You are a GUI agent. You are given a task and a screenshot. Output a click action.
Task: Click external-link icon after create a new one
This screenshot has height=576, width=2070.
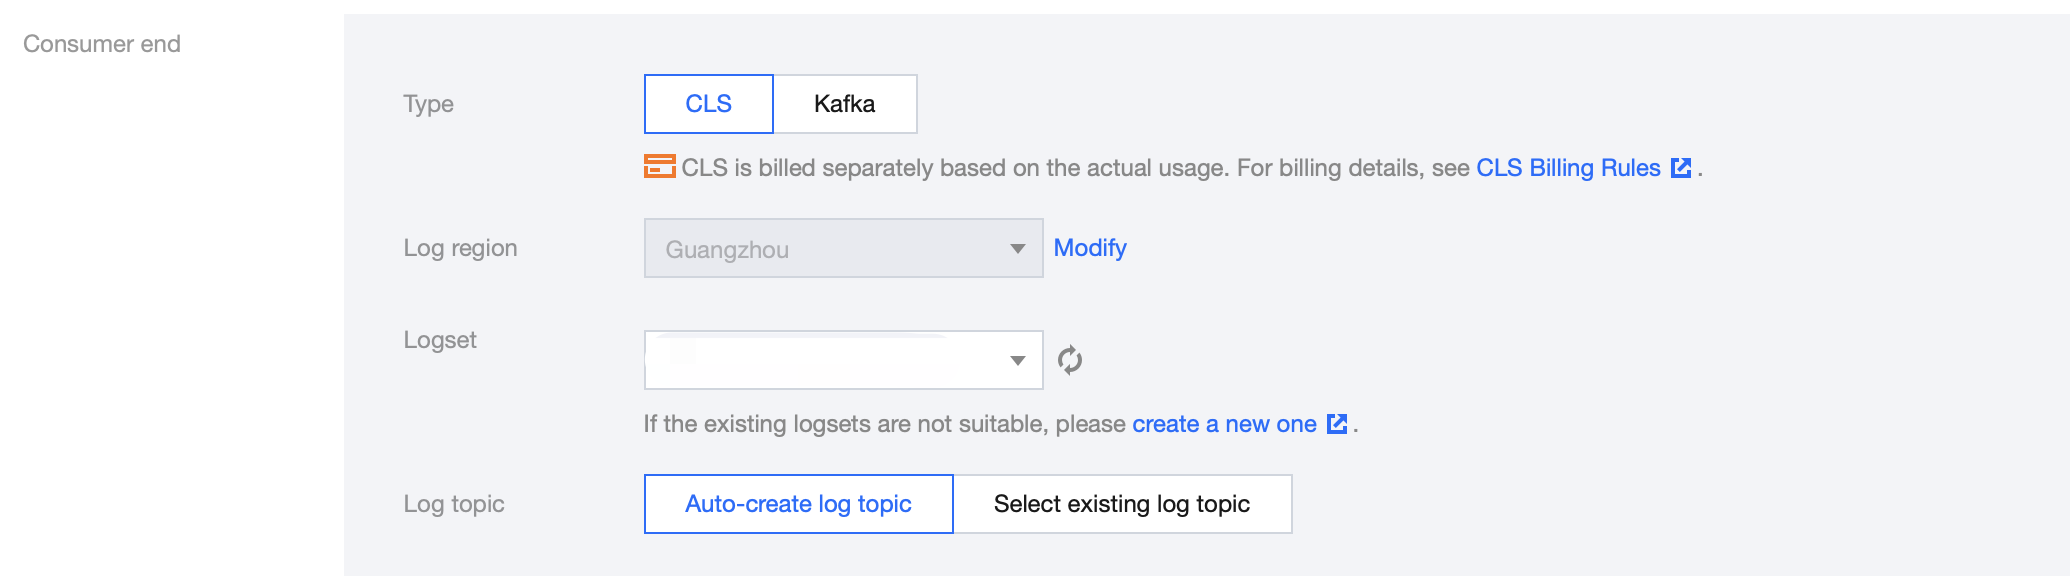[x=1337, y=424]
